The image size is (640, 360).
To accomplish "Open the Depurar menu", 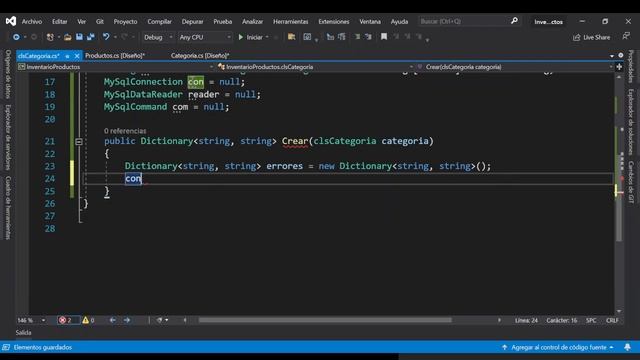I will pyautogui.click(x=192, y=22).
